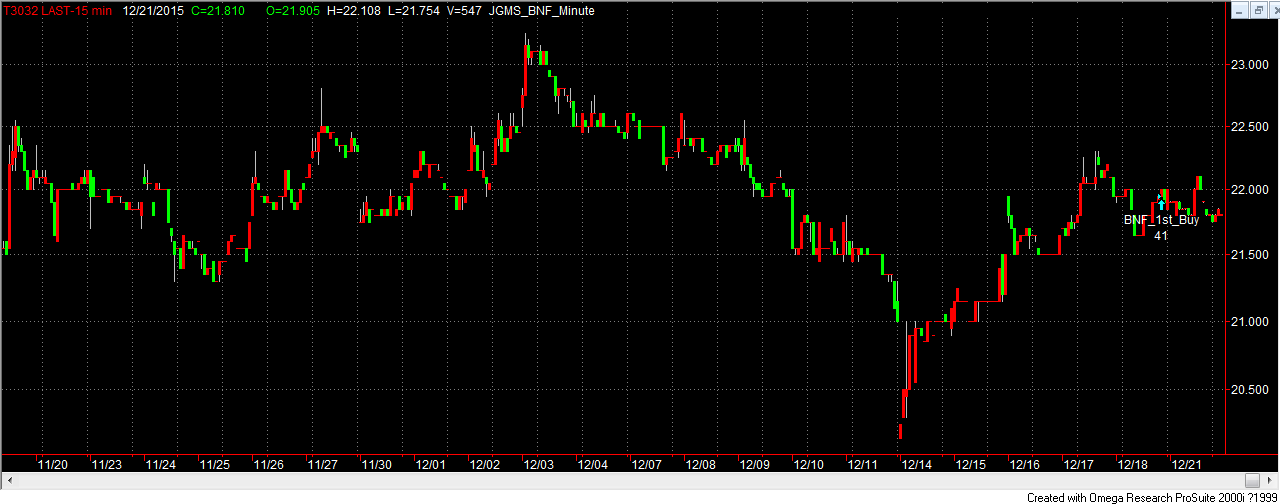1280x504 pixels.
Task: Click the date '12/21/2015' in the header
Action: (153, 9)
